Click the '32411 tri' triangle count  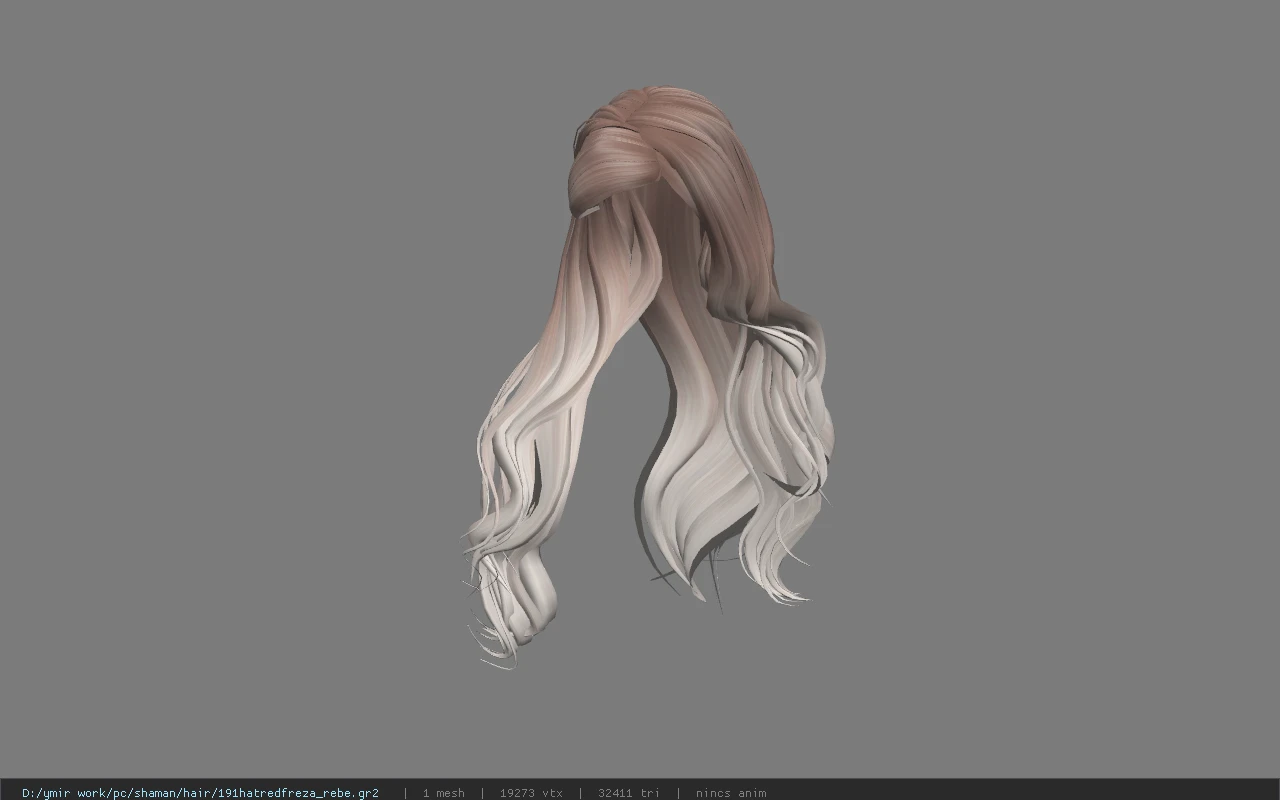tap(628, 793)
